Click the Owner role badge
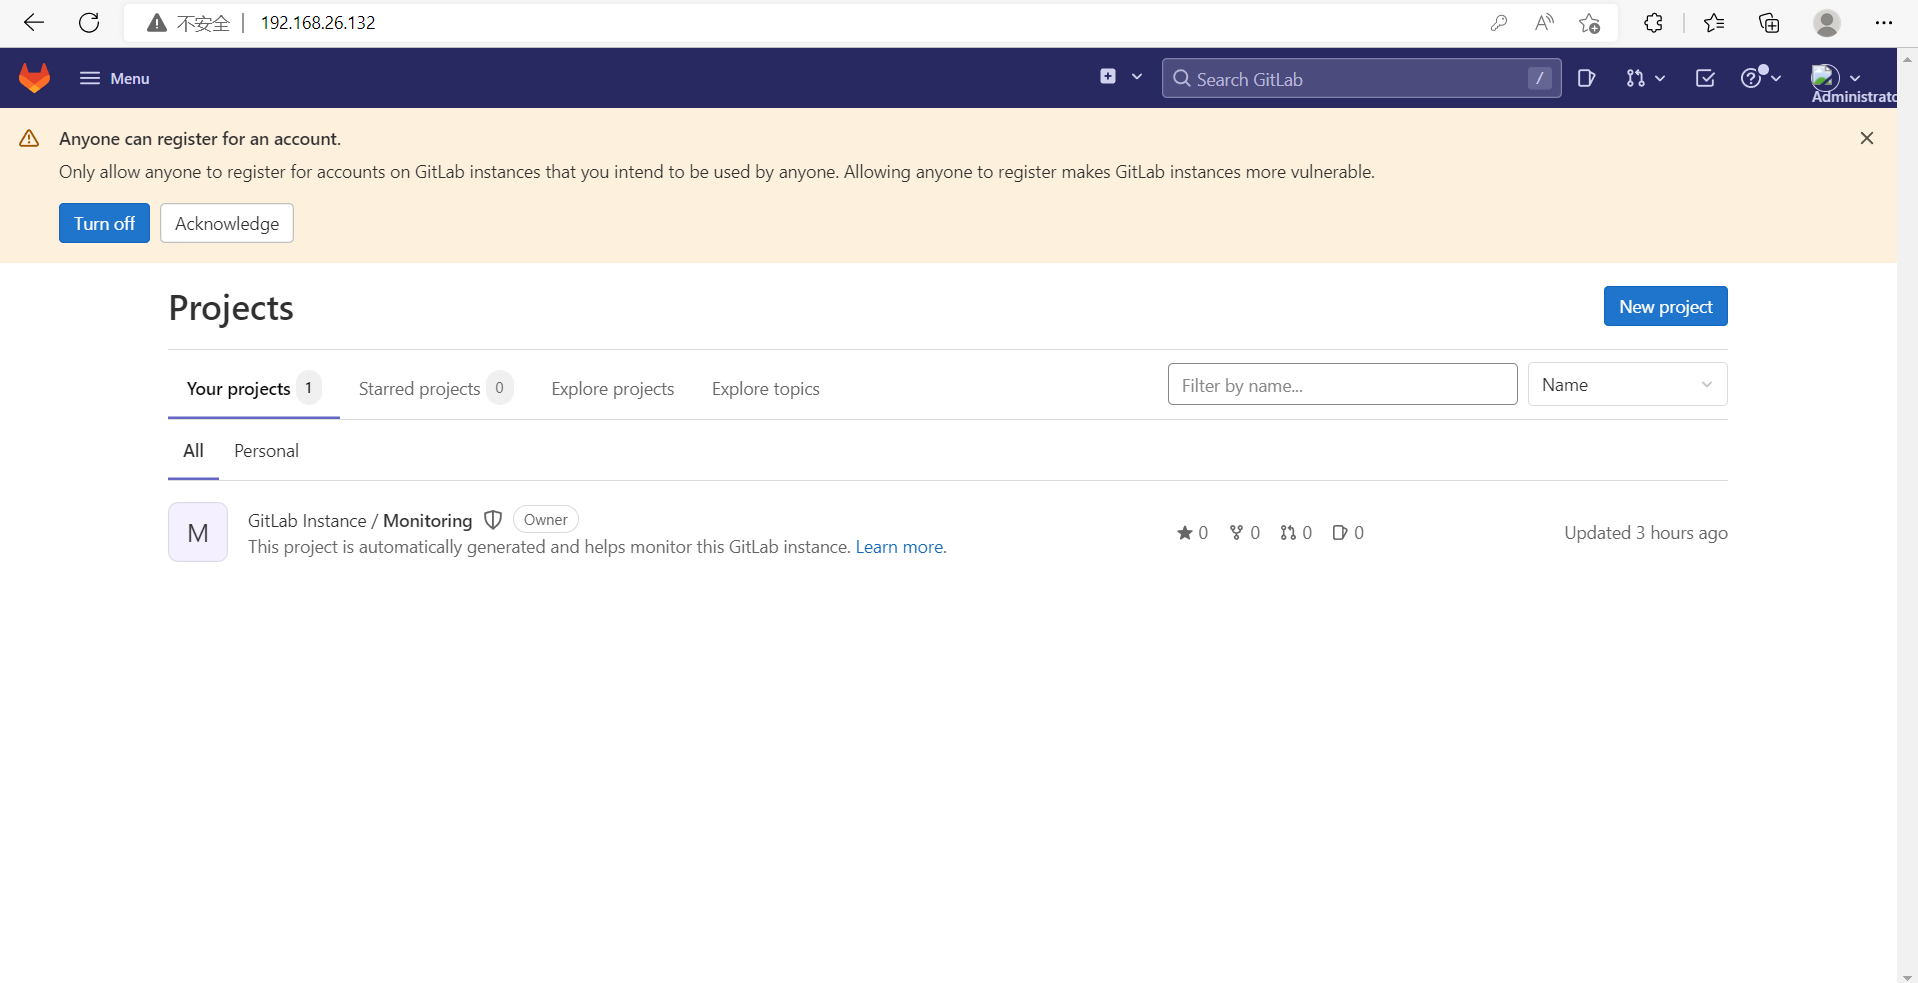 tap(546, 520)
